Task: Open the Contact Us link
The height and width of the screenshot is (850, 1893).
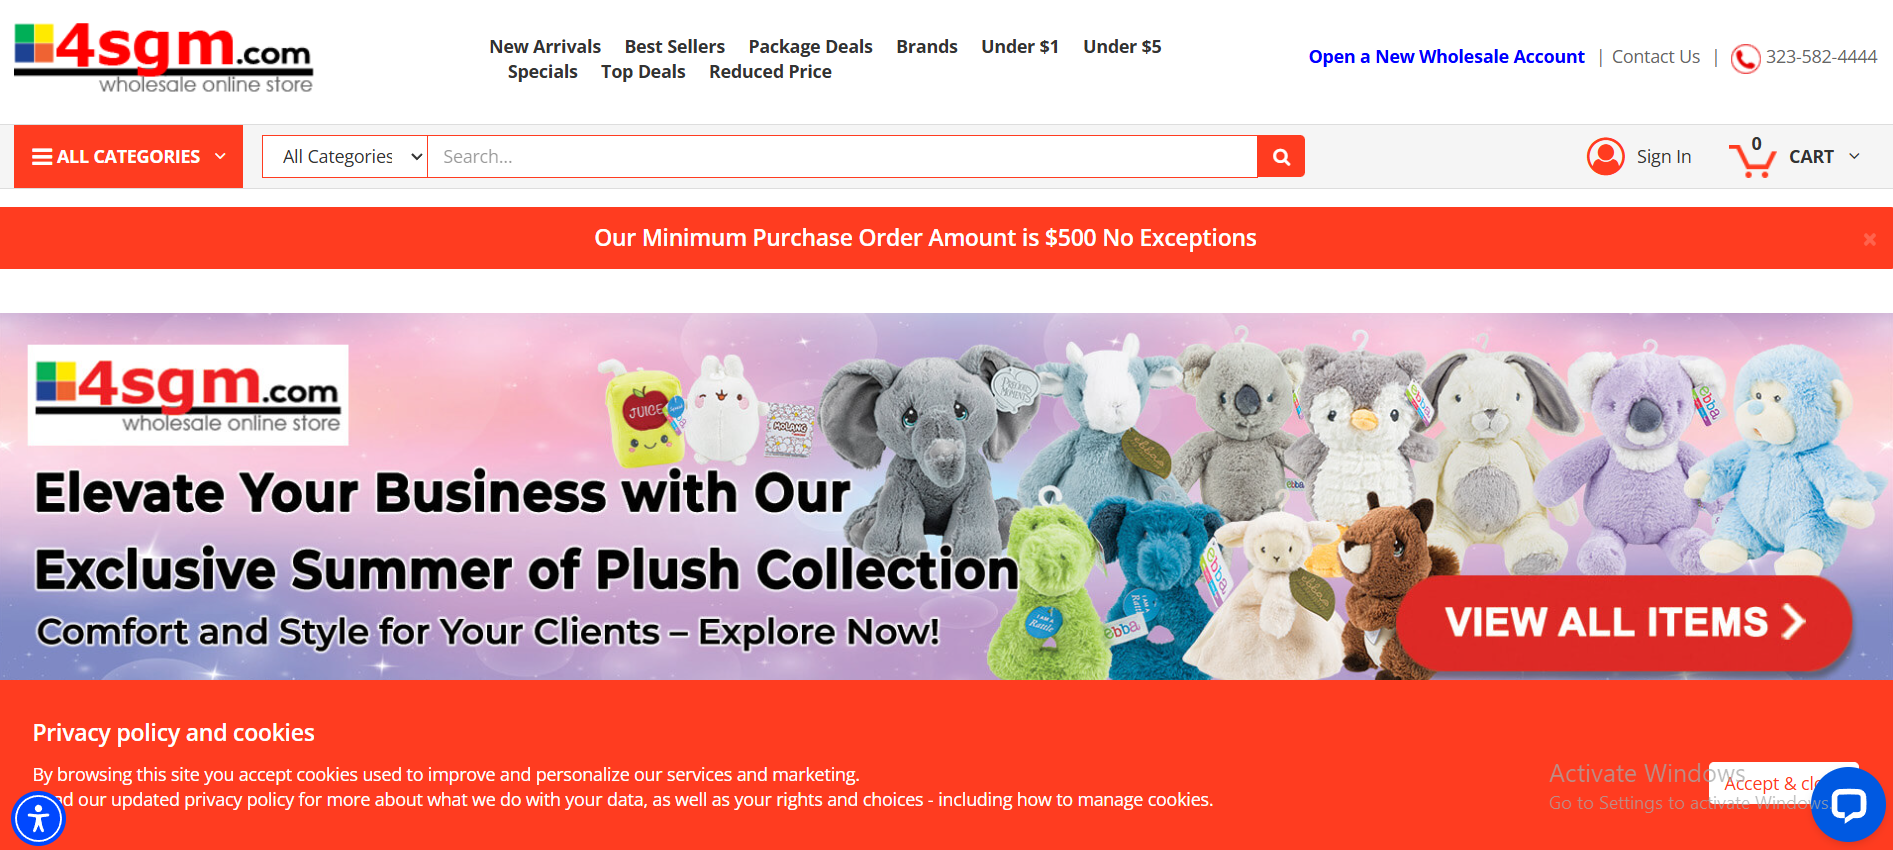Action: pos(1656,57)
